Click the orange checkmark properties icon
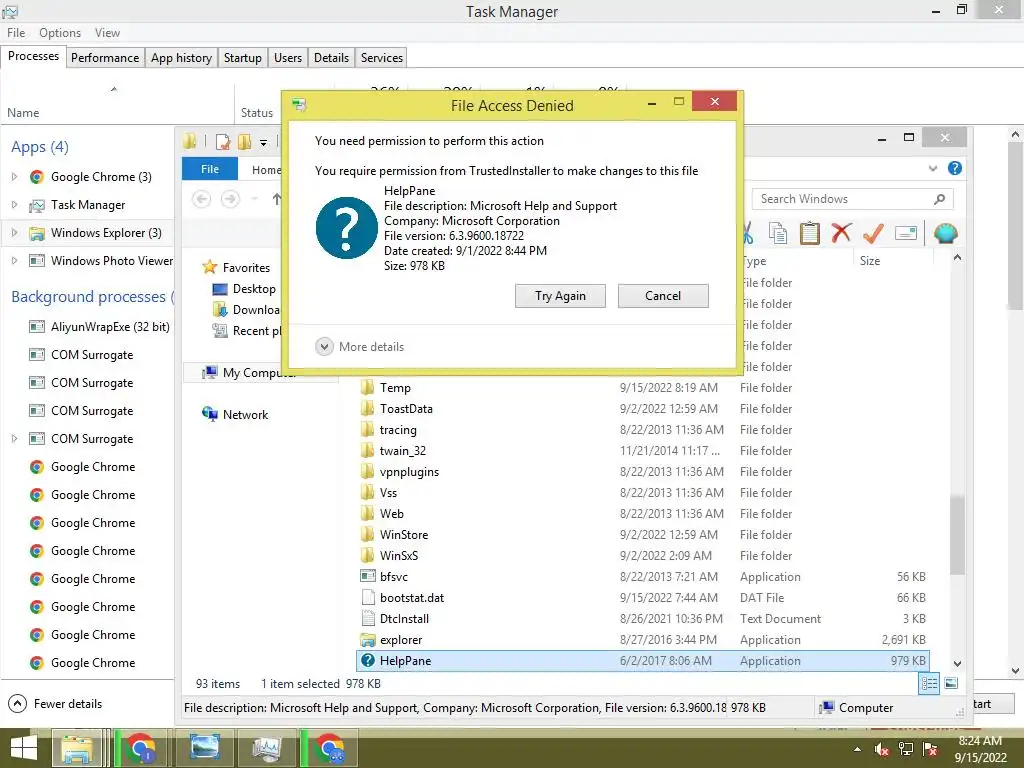 coord(873,233)
